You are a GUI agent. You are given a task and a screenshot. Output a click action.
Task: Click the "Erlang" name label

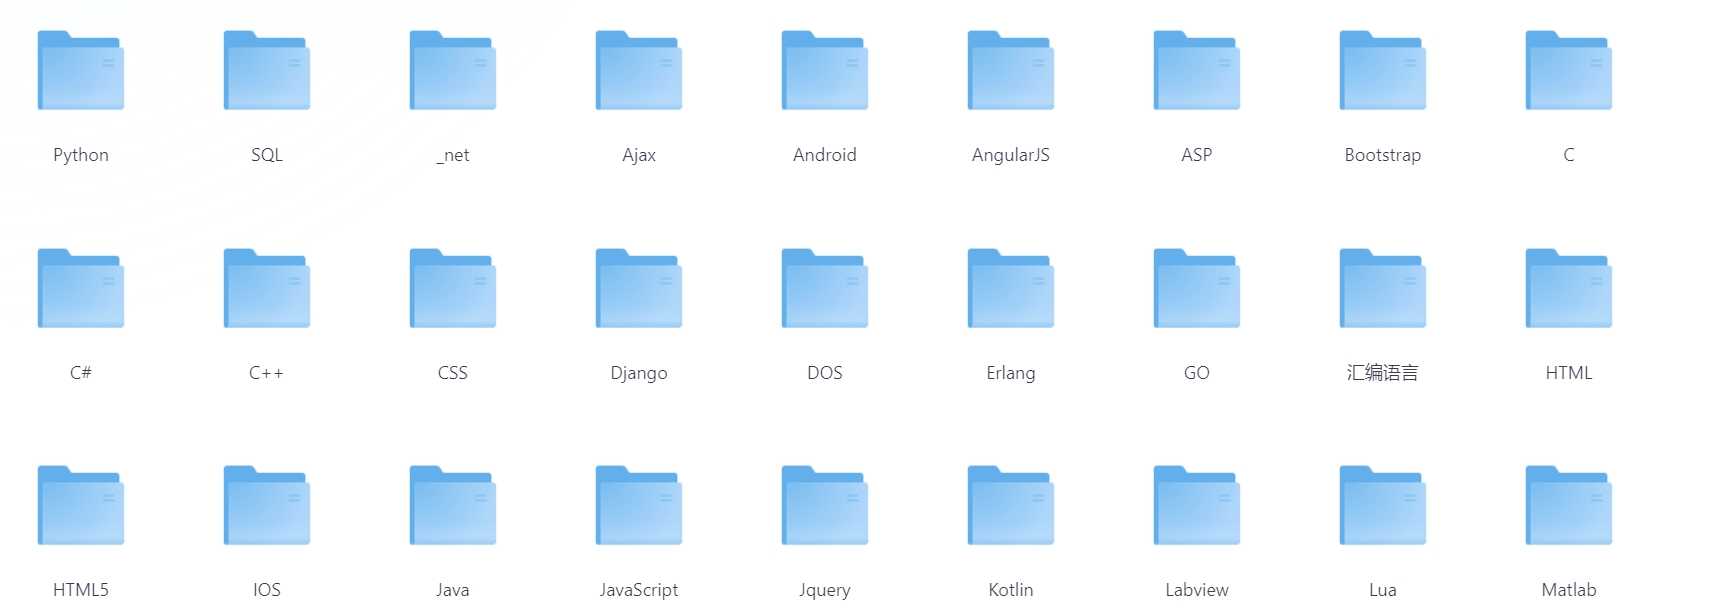pos(1011,373)
